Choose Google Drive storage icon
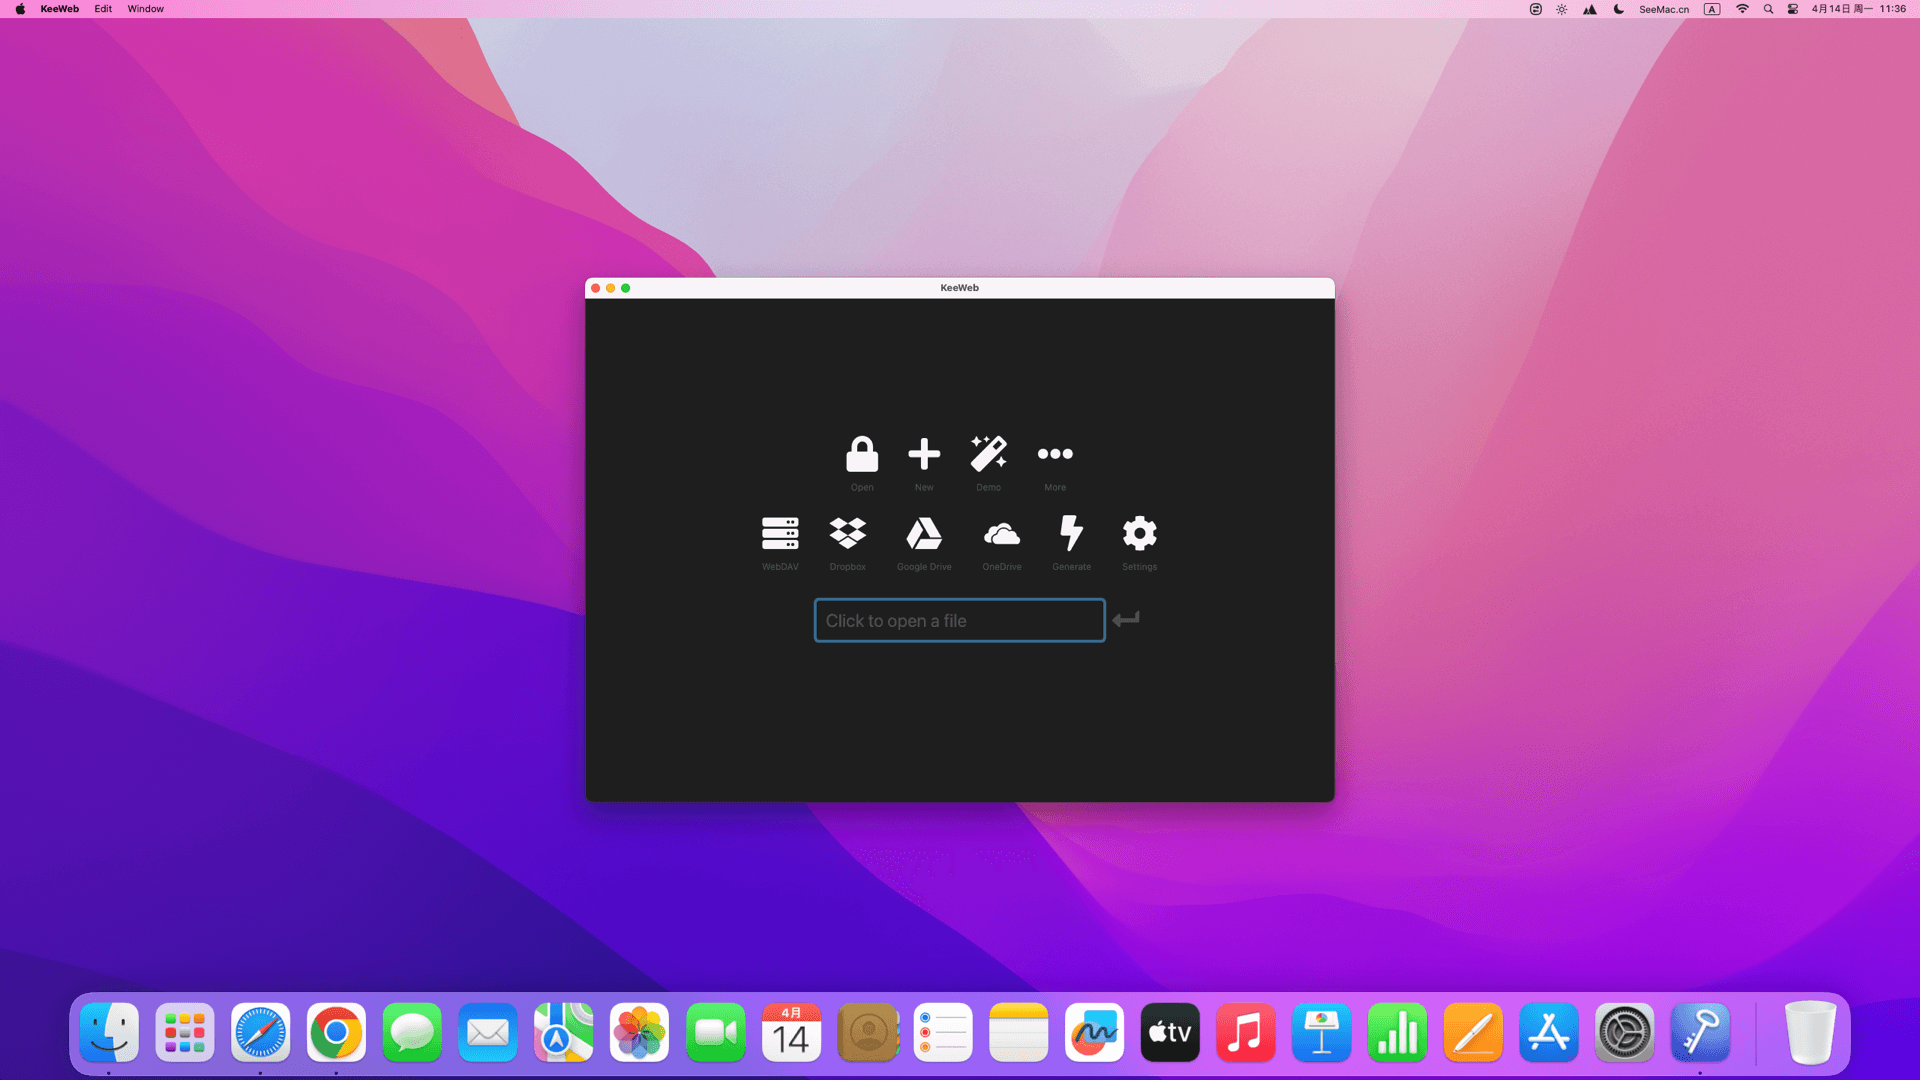 [x=924, y=534]
